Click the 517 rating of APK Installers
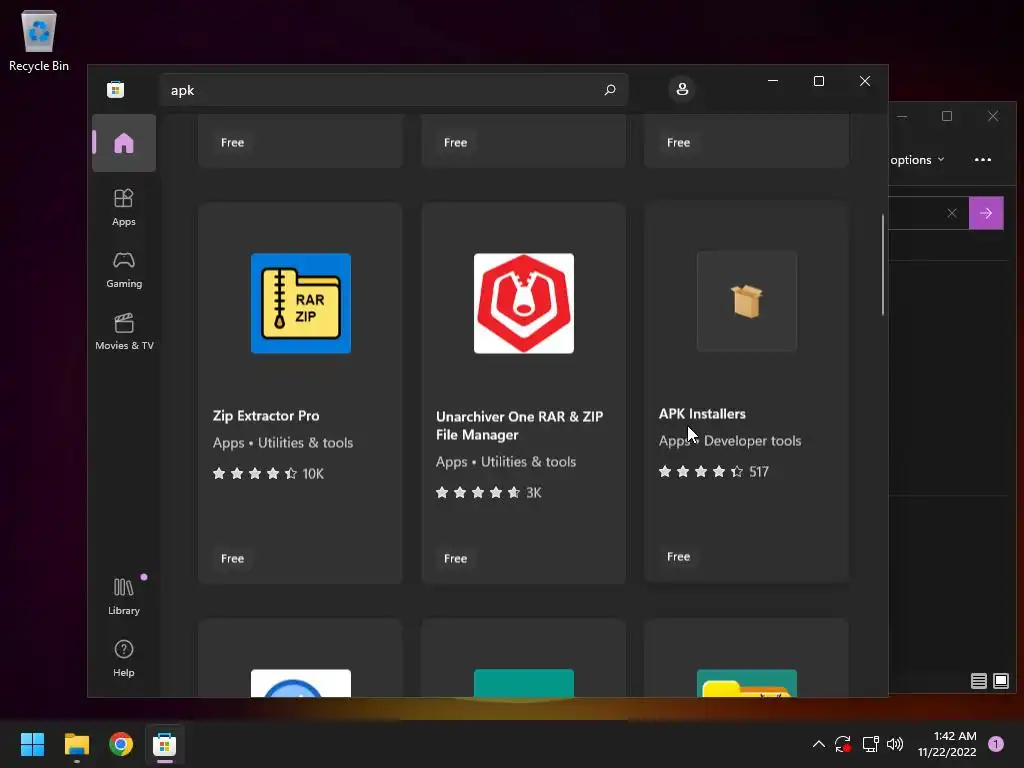 [713, 472]
